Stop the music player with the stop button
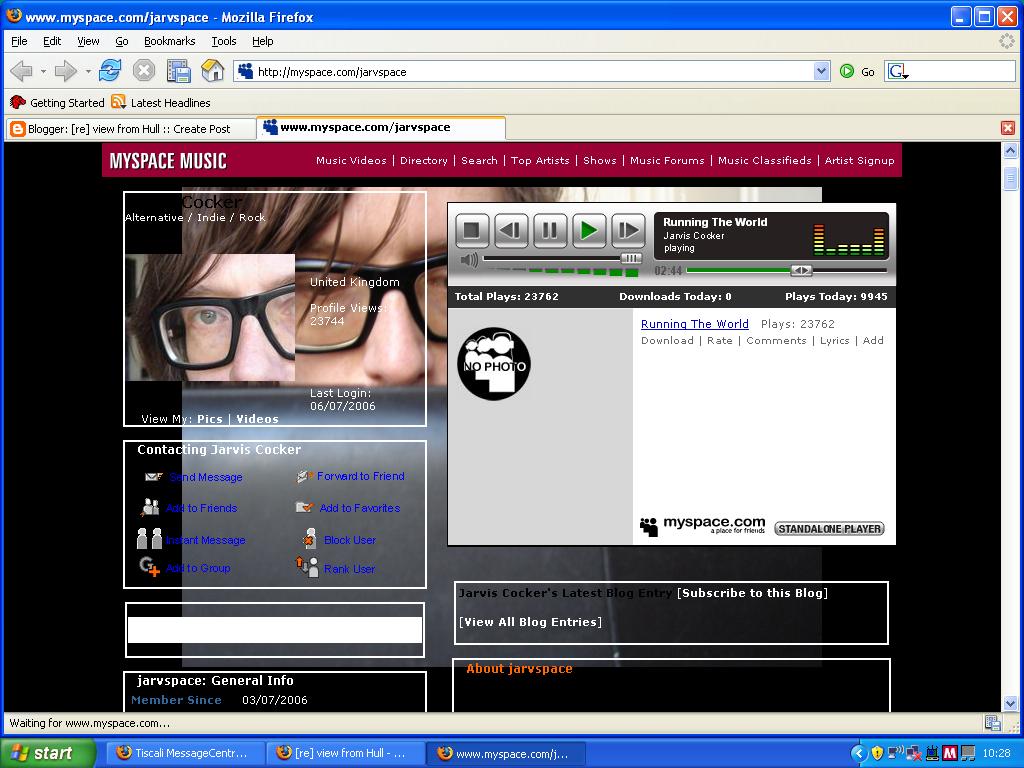1024x768 pixels. [472, 230]
